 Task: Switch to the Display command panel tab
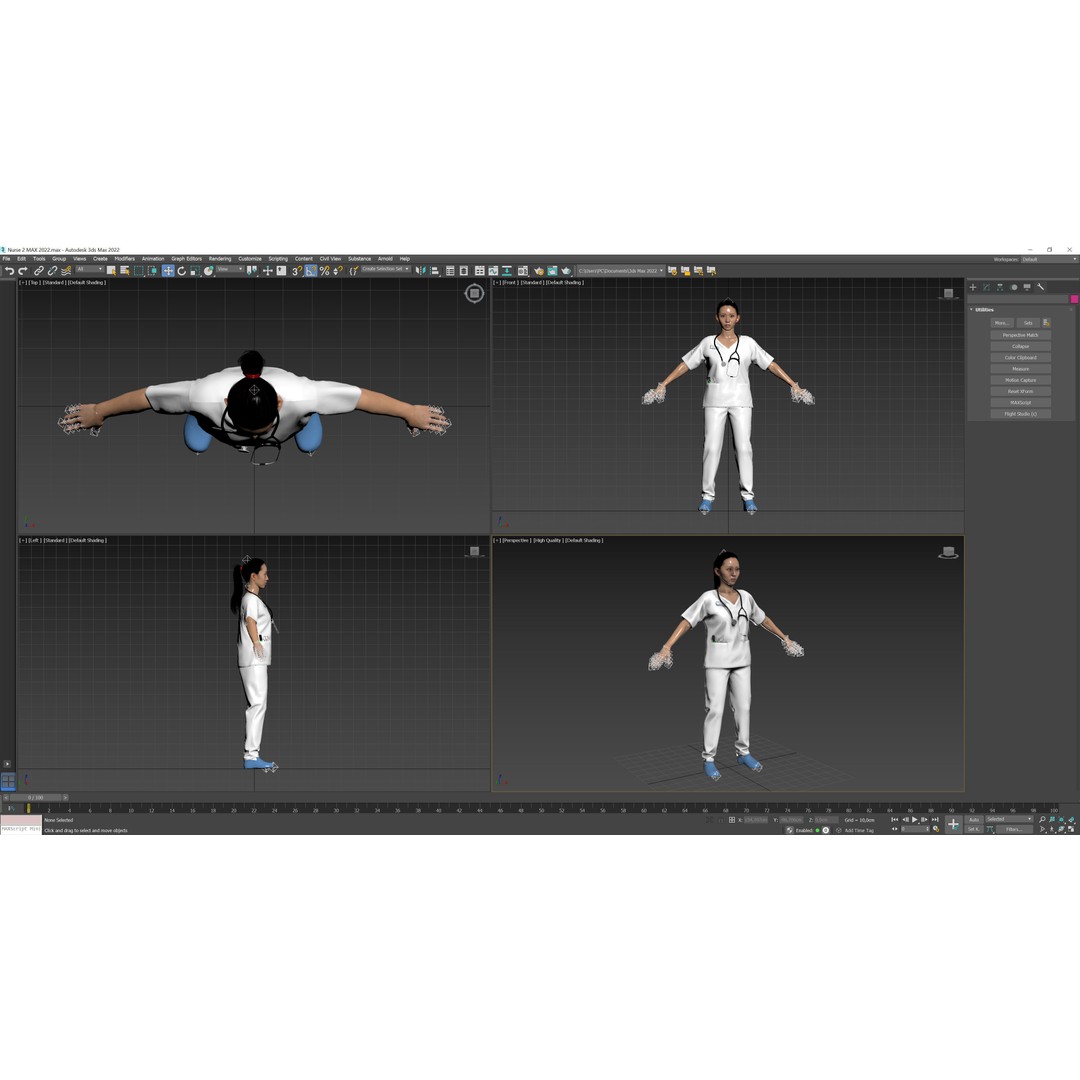(x=1027, y=287)
